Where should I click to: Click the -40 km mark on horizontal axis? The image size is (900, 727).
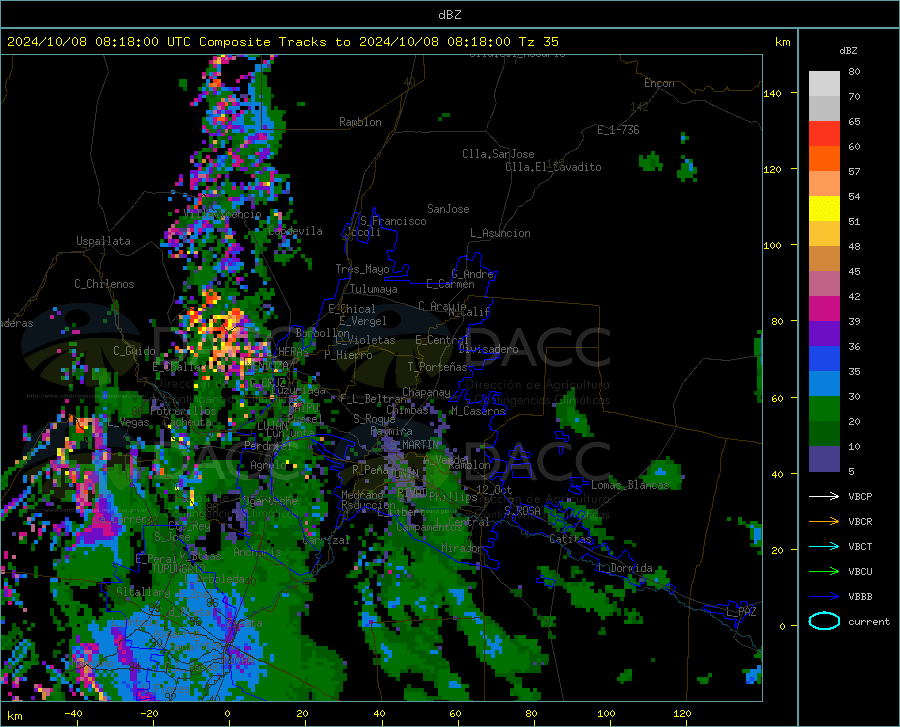pos(73,713)
